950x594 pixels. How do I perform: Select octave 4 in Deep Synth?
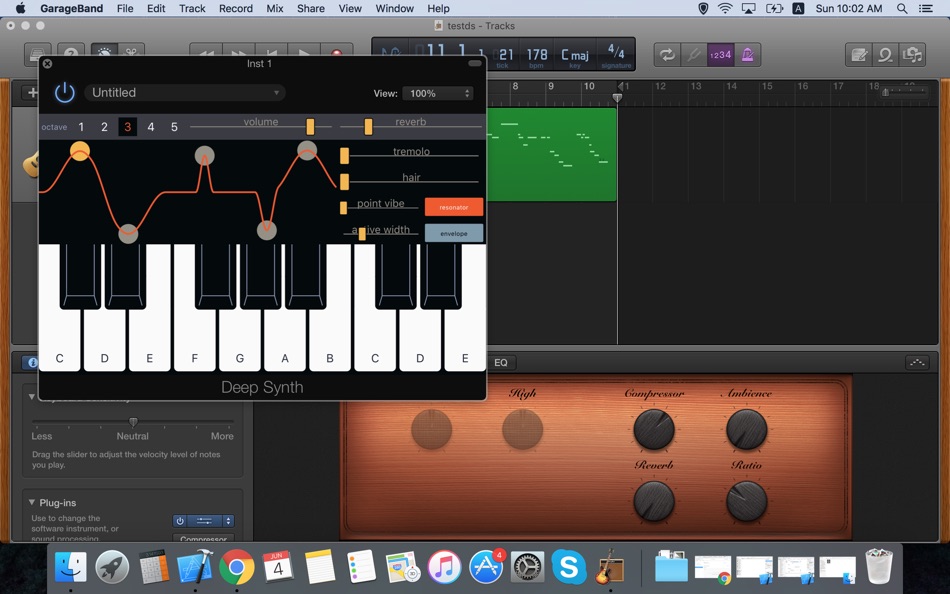(150, 127)
